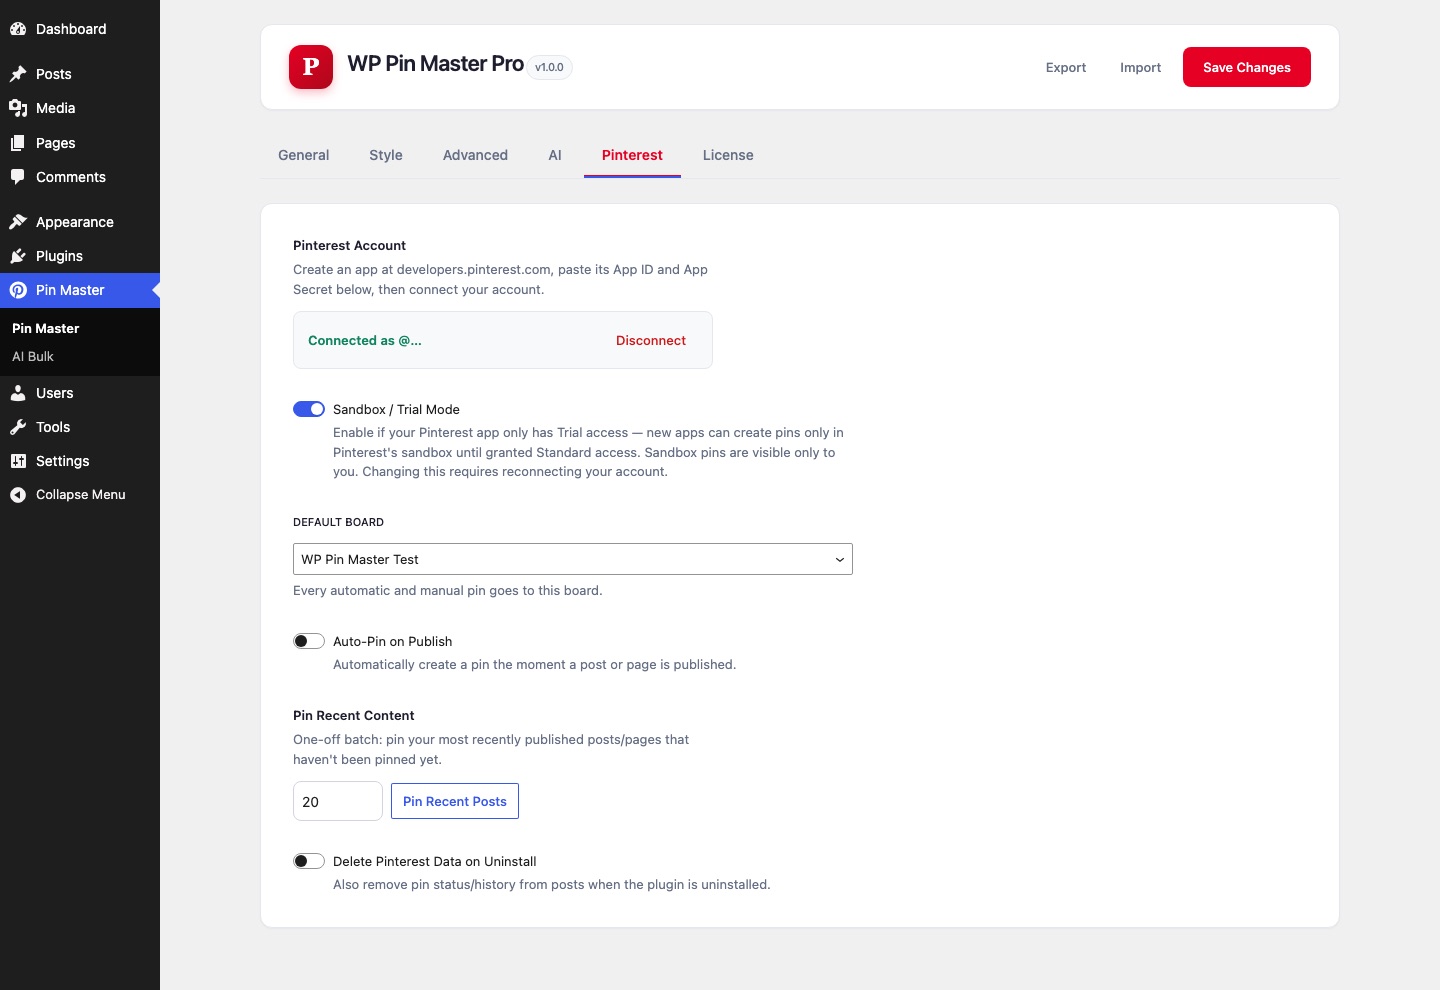Open the Advanced tab

coord(476,155)
